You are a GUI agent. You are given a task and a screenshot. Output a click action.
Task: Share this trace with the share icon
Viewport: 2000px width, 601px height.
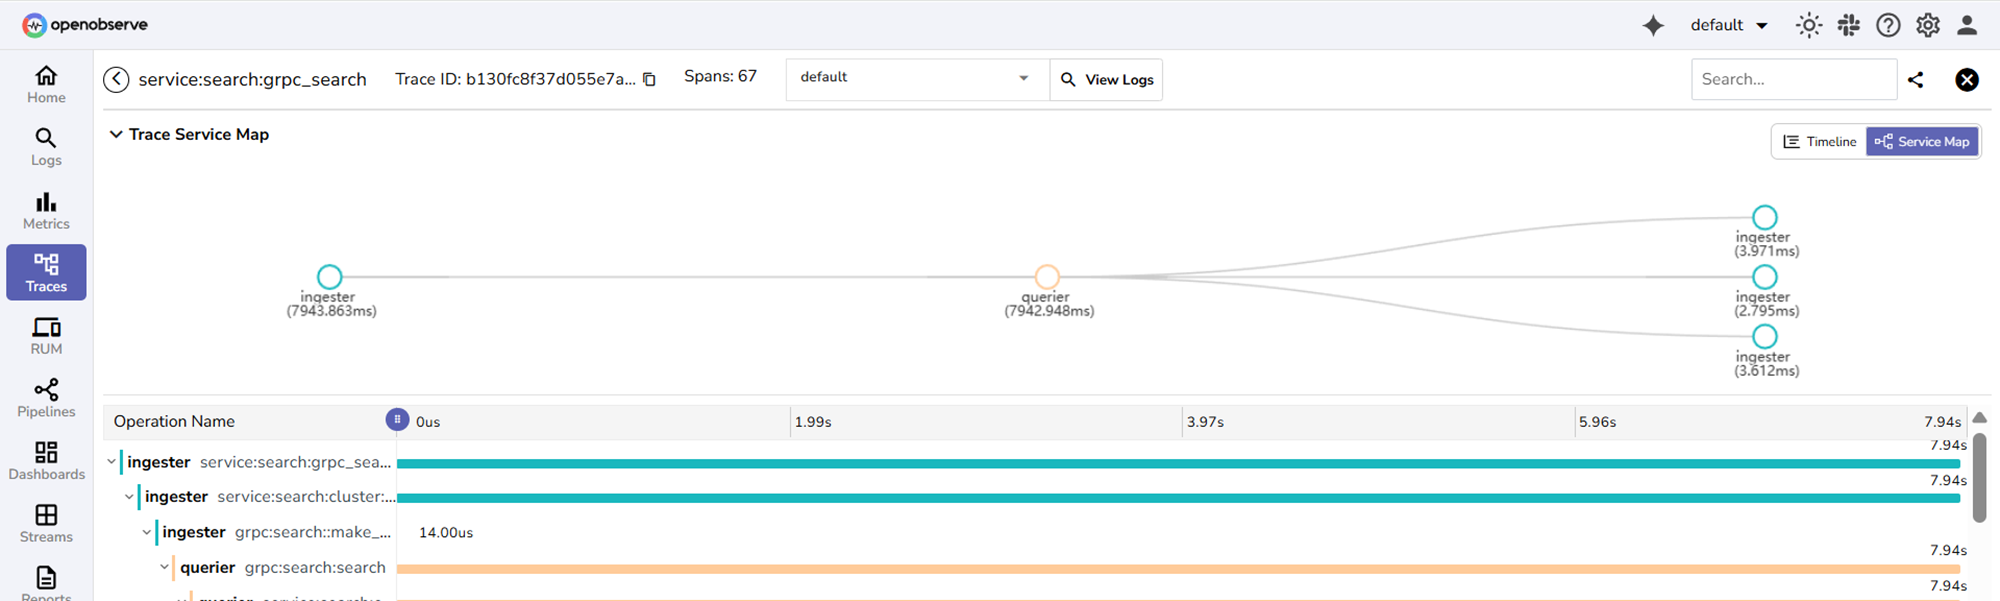point(1915,80)
